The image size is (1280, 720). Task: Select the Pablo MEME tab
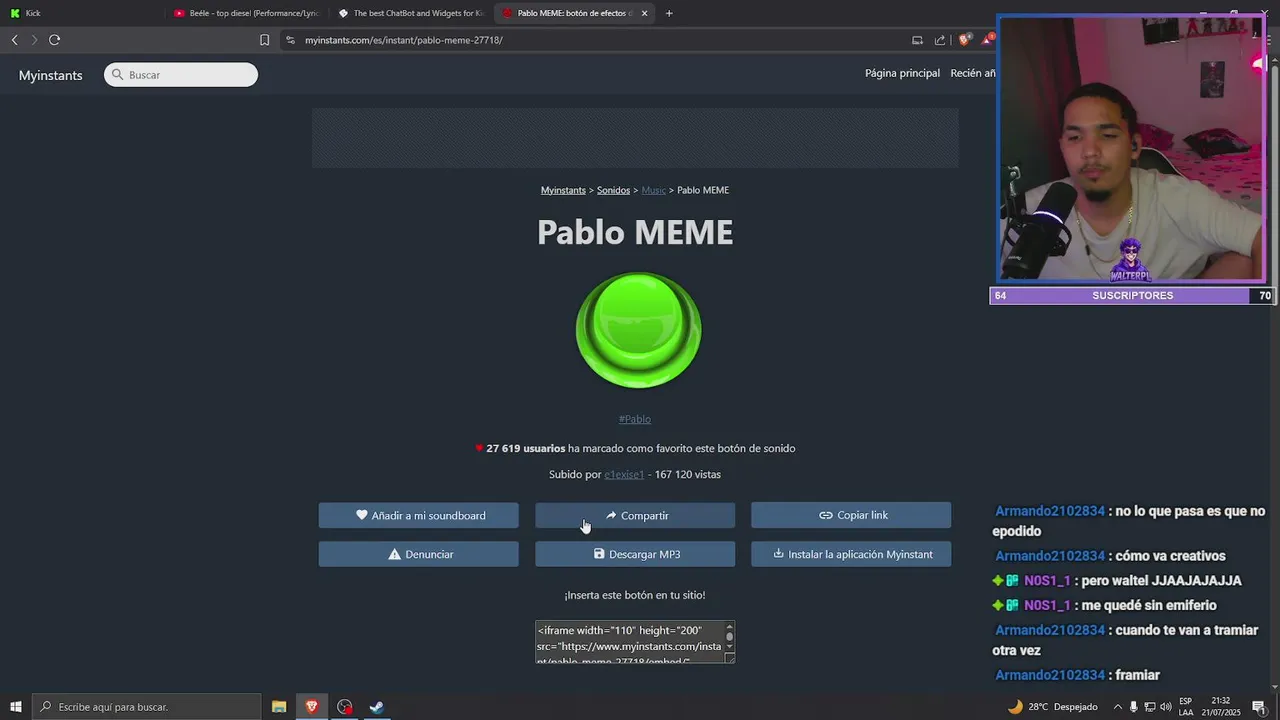tap(575, 13)
